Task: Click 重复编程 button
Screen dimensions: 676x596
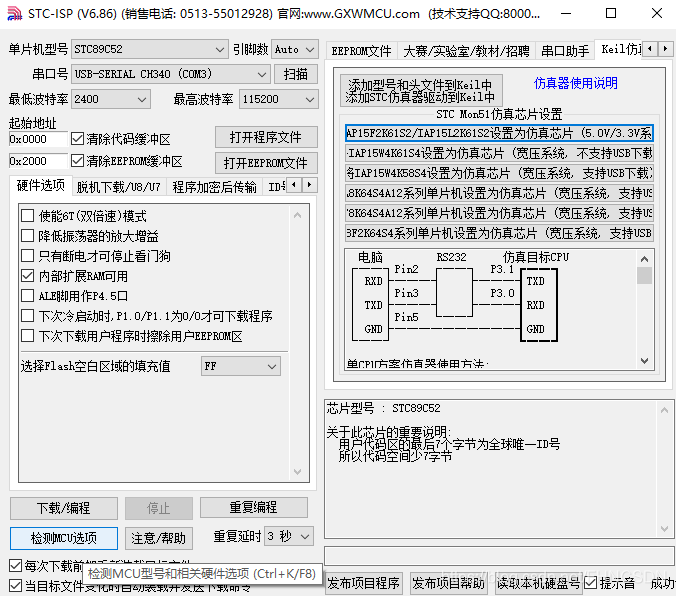Action: [254, 507]
